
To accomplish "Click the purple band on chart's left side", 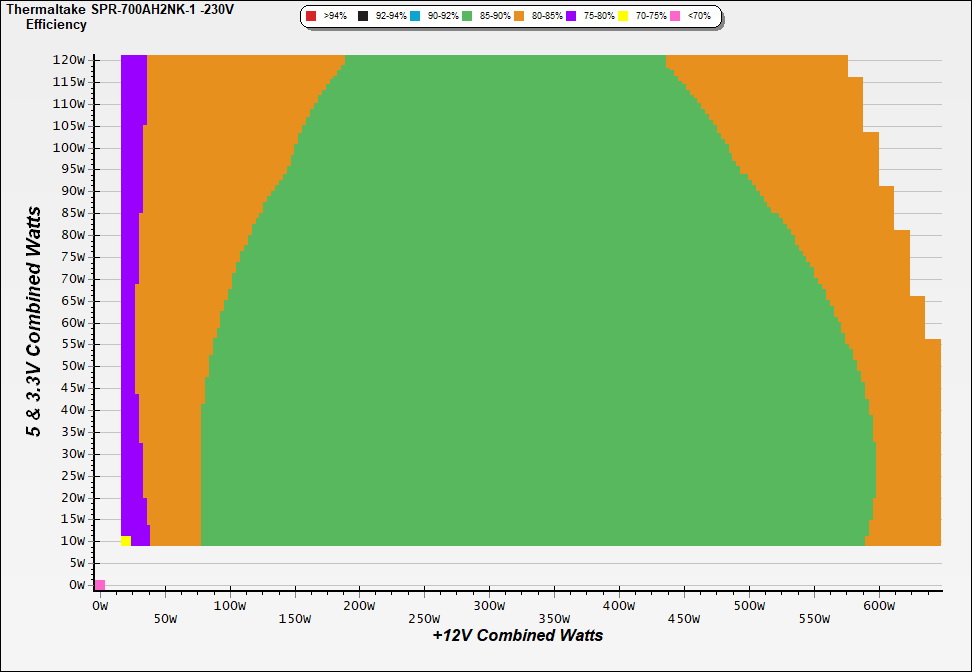I will 129,300.
